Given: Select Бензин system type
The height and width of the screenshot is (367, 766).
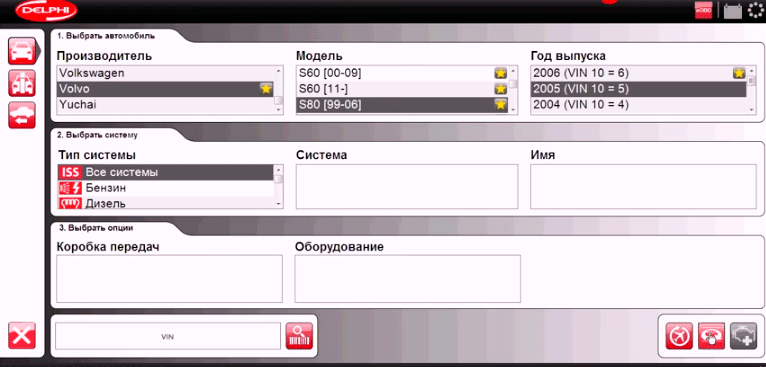Looking at the screenshot, I should click(x=166, y=188).
